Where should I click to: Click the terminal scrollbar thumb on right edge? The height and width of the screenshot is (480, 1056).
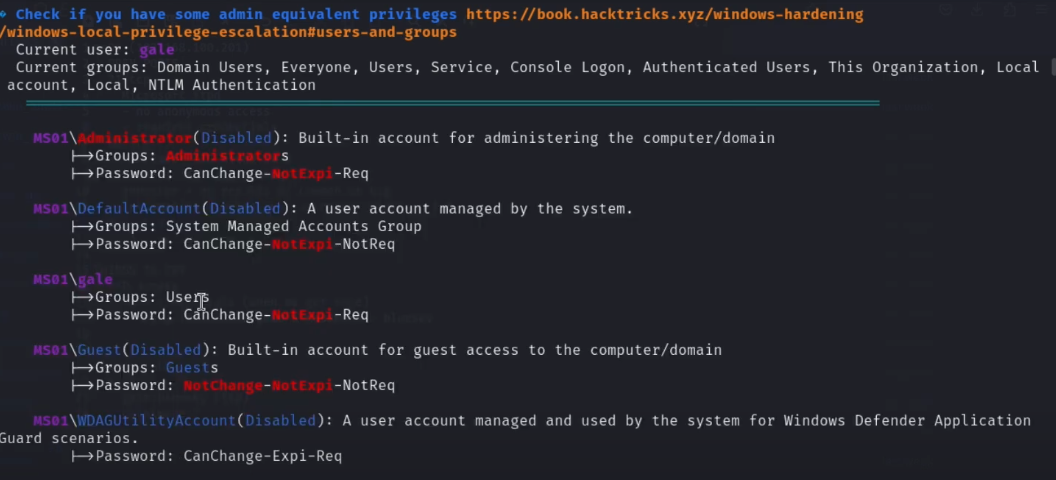1051,67
